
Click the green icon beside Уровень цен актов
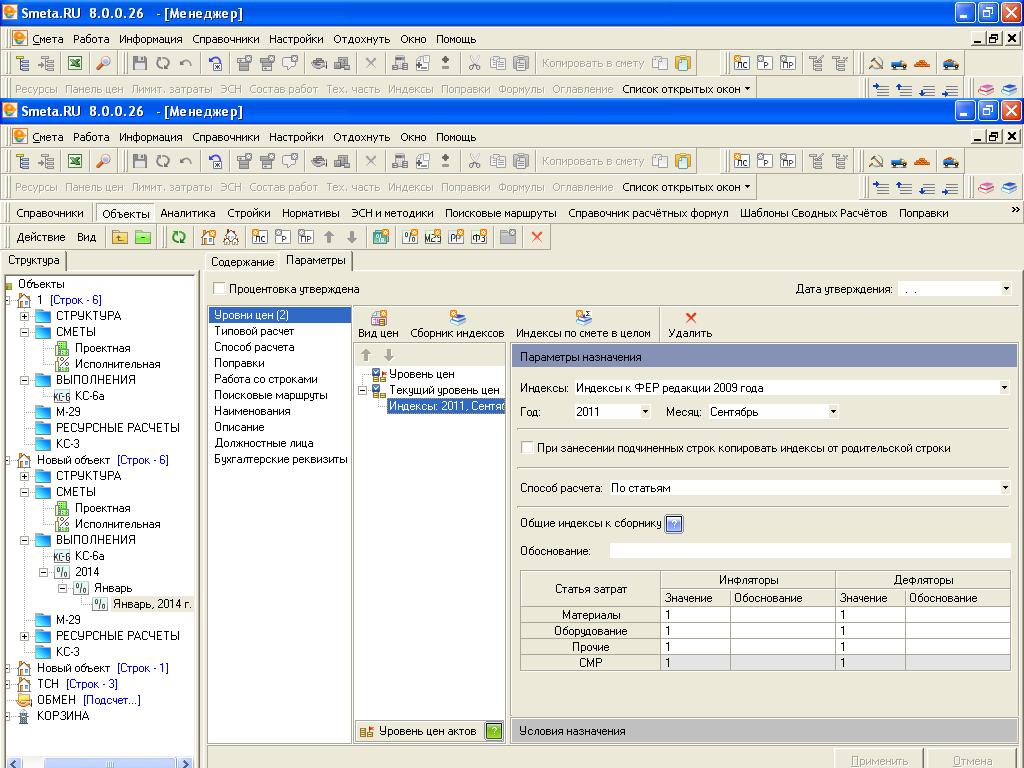coord(493,731)
